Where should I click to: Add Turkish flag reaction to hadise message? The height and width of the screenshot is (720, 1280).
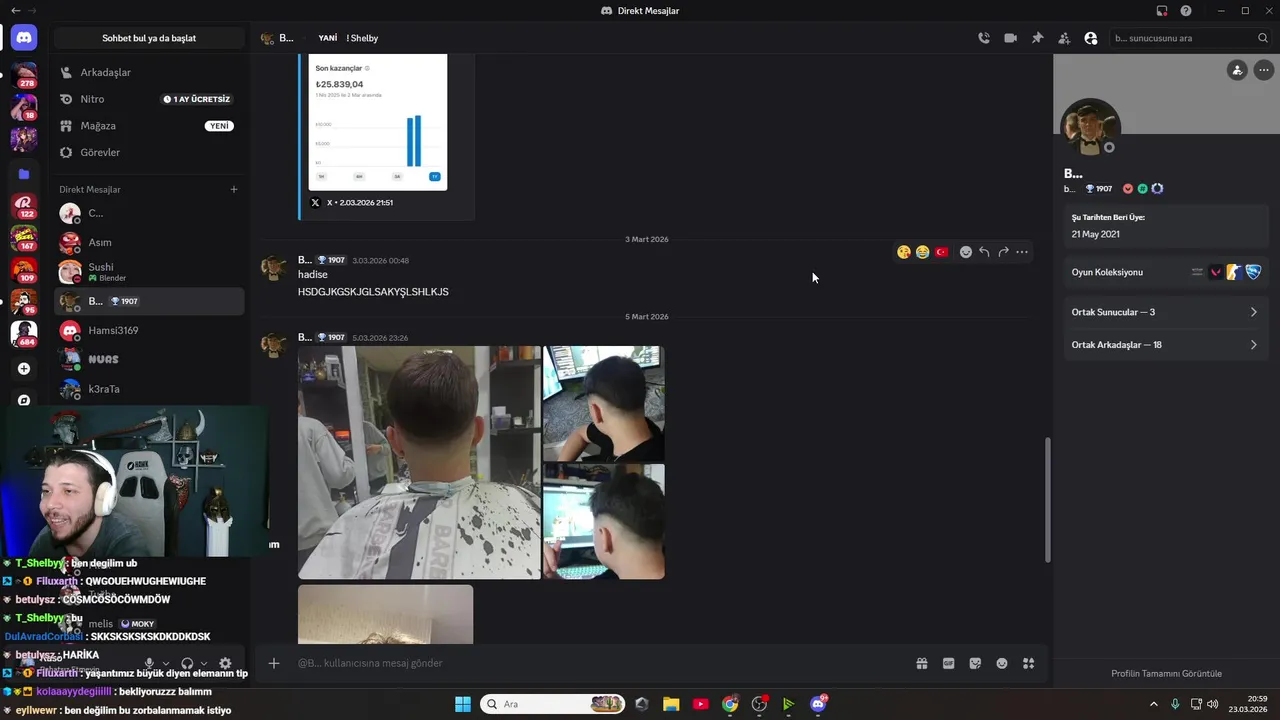pyautogui.click(x=941, y=252)
